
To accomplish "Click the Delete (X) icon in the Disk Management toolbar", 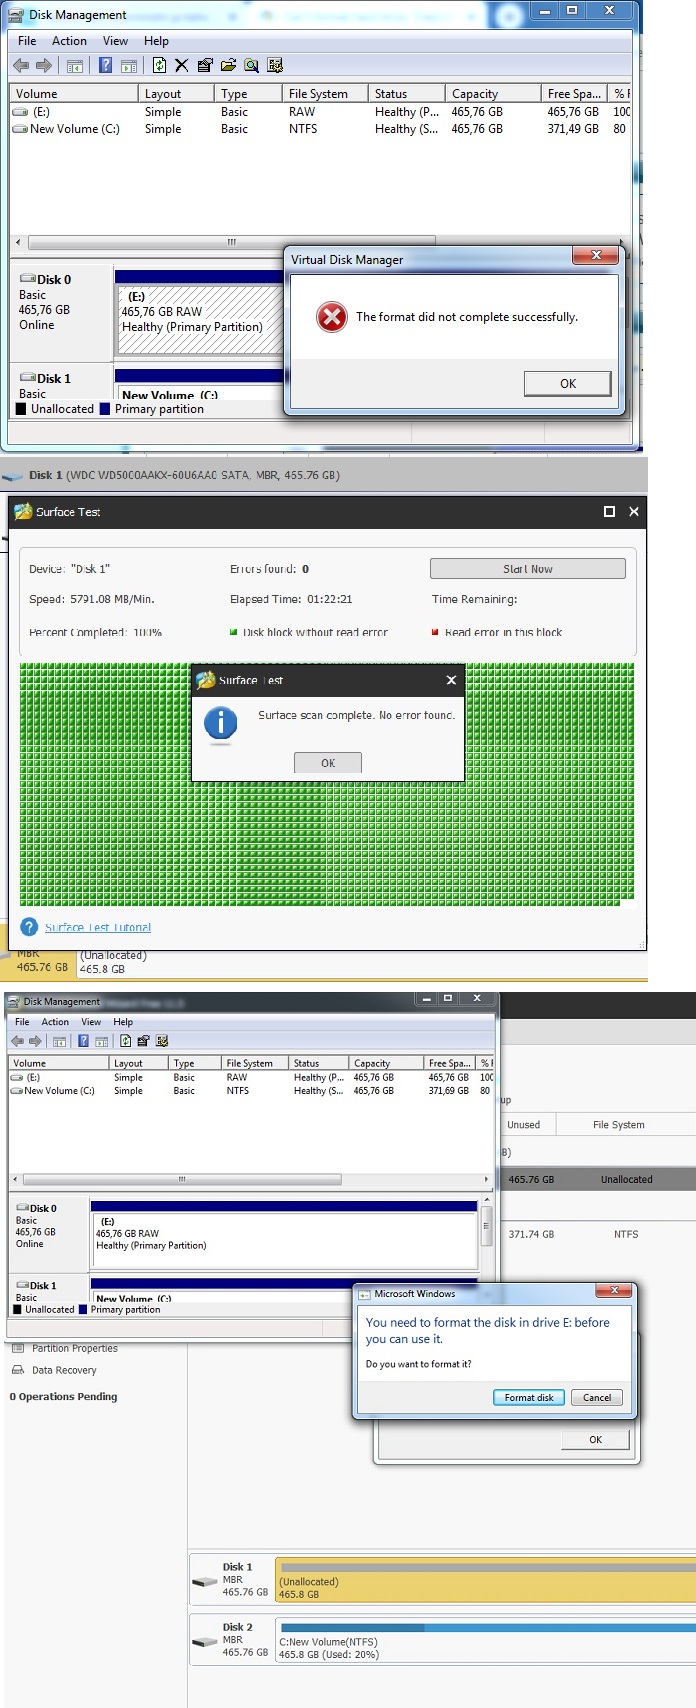I will [181, 66].
